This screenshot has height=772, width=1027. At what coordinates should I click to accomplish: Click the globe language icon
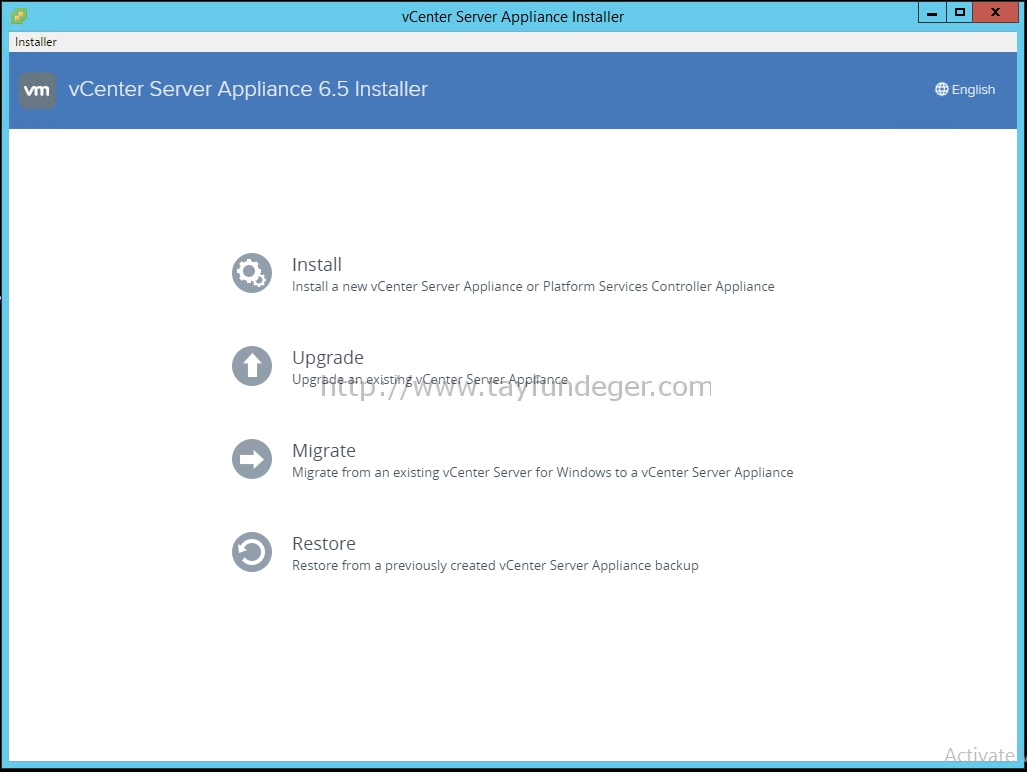[941, 90]
